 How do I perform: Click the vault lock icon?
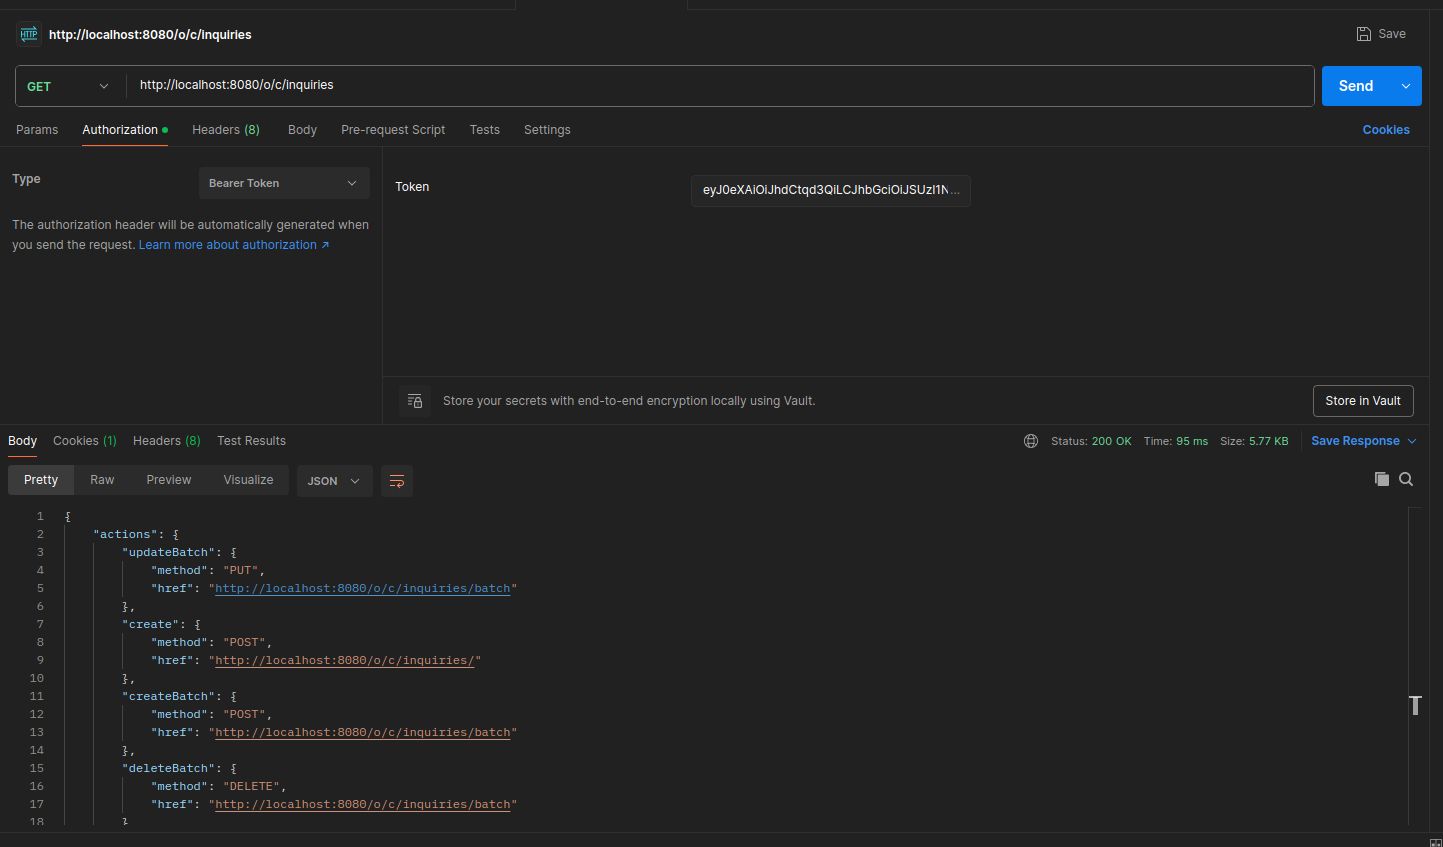coord(415,401)
